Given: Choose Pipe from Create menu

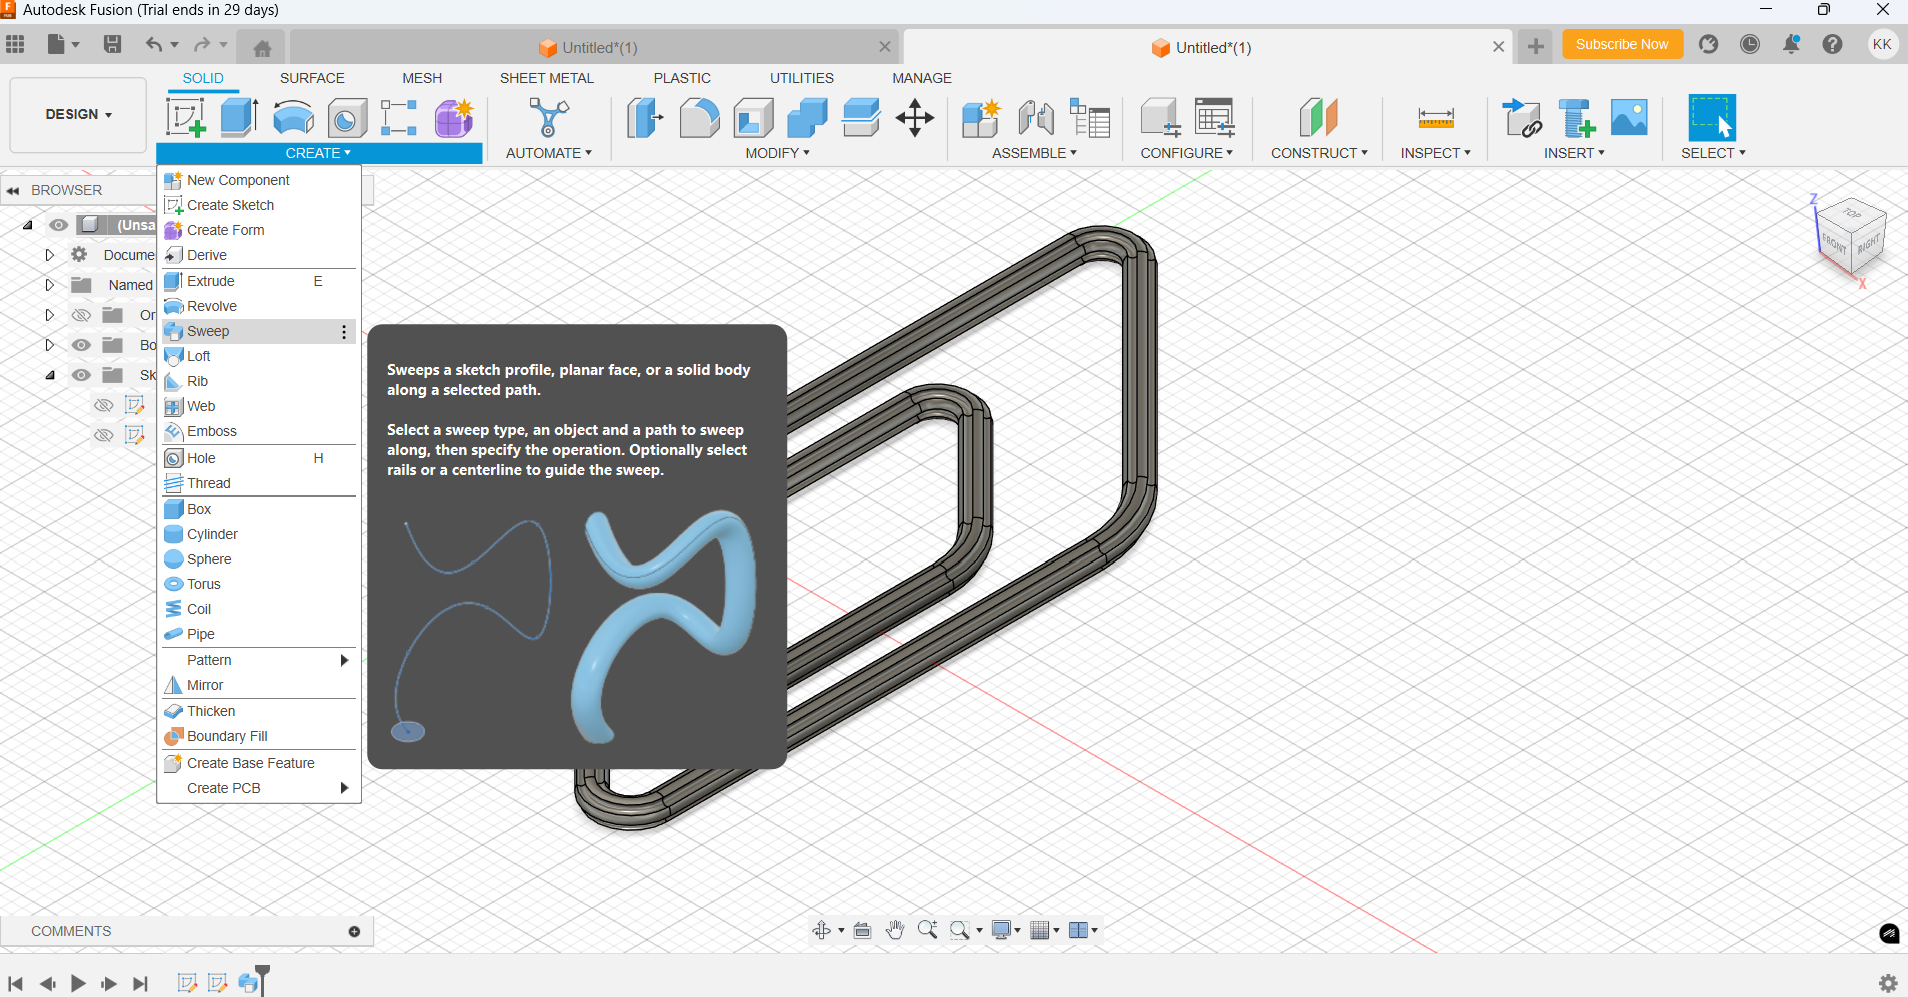Looking at the screenshot, I should pos(258,634).
